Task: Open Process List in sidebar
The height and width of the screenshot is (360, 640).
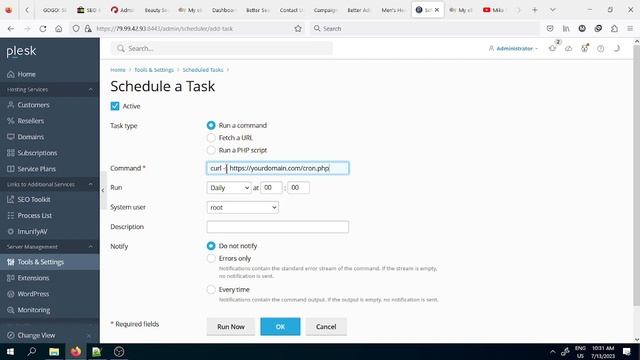Action: click(x=34, y=215)
